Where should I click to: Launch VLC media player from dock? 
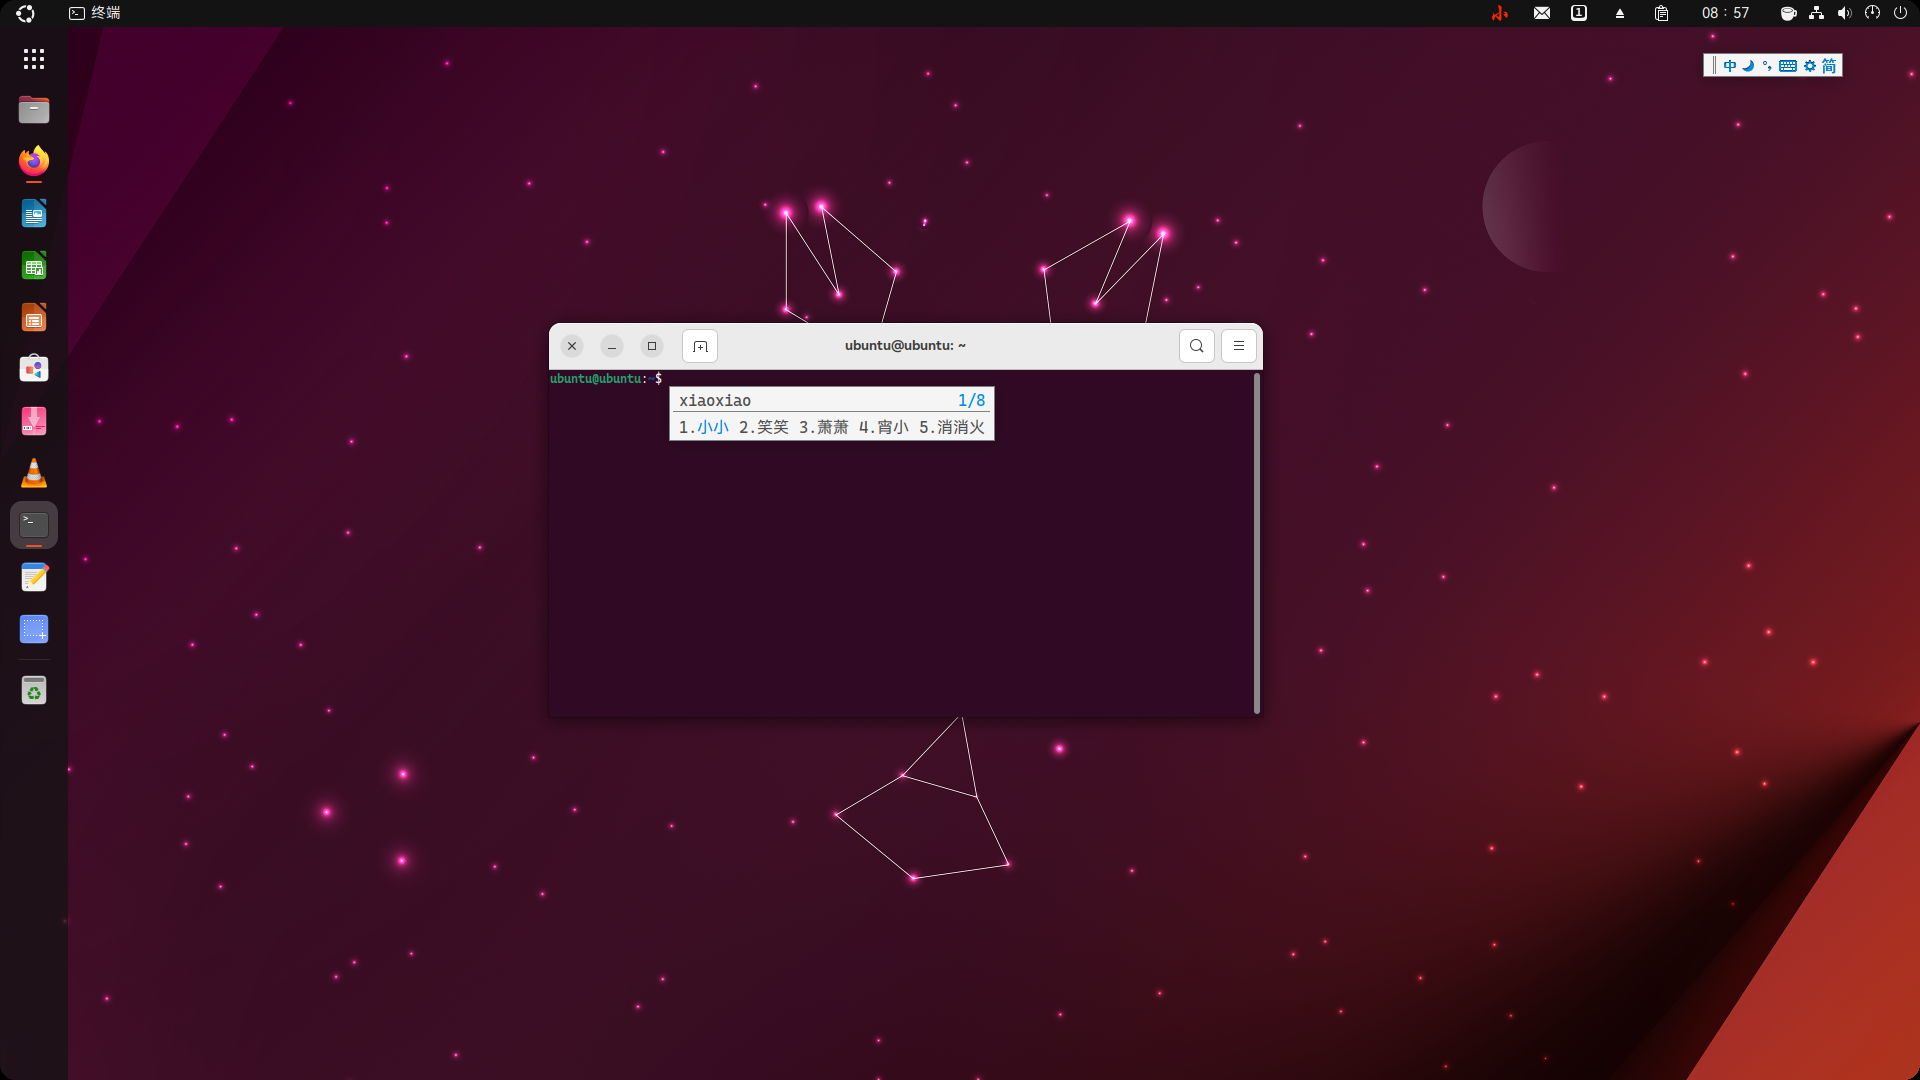pyautogui.click(x=34, y=473)
